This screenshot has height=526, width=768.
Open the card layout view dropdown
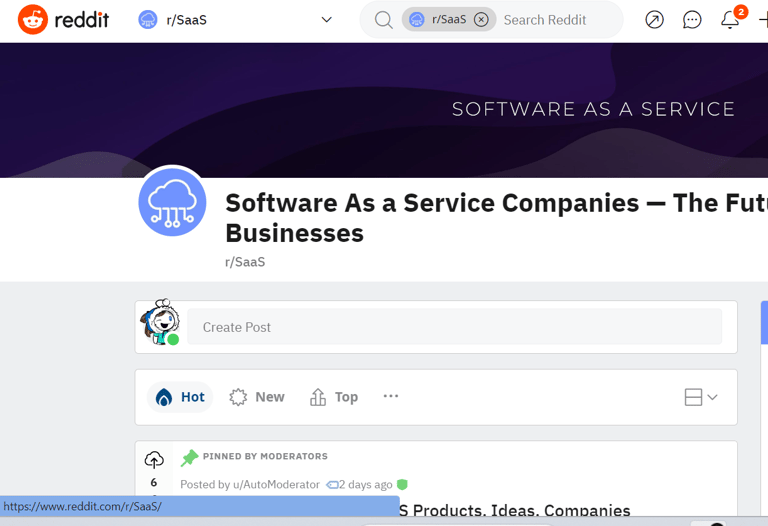point(701,397)
